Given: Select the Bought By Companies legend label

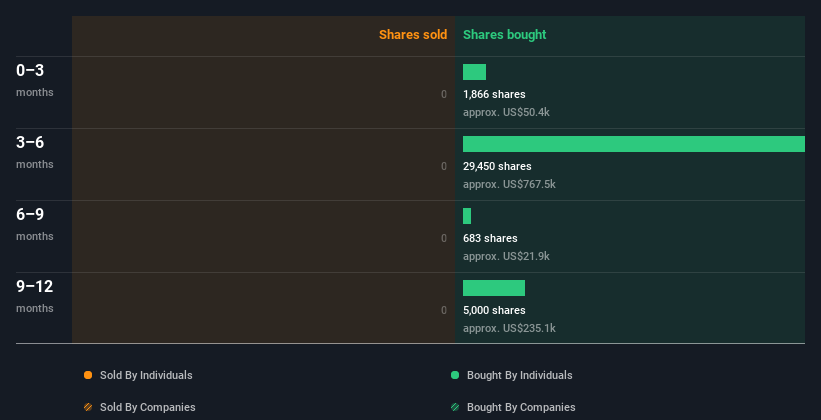Looking at the screenshot, I should point(521,407).
